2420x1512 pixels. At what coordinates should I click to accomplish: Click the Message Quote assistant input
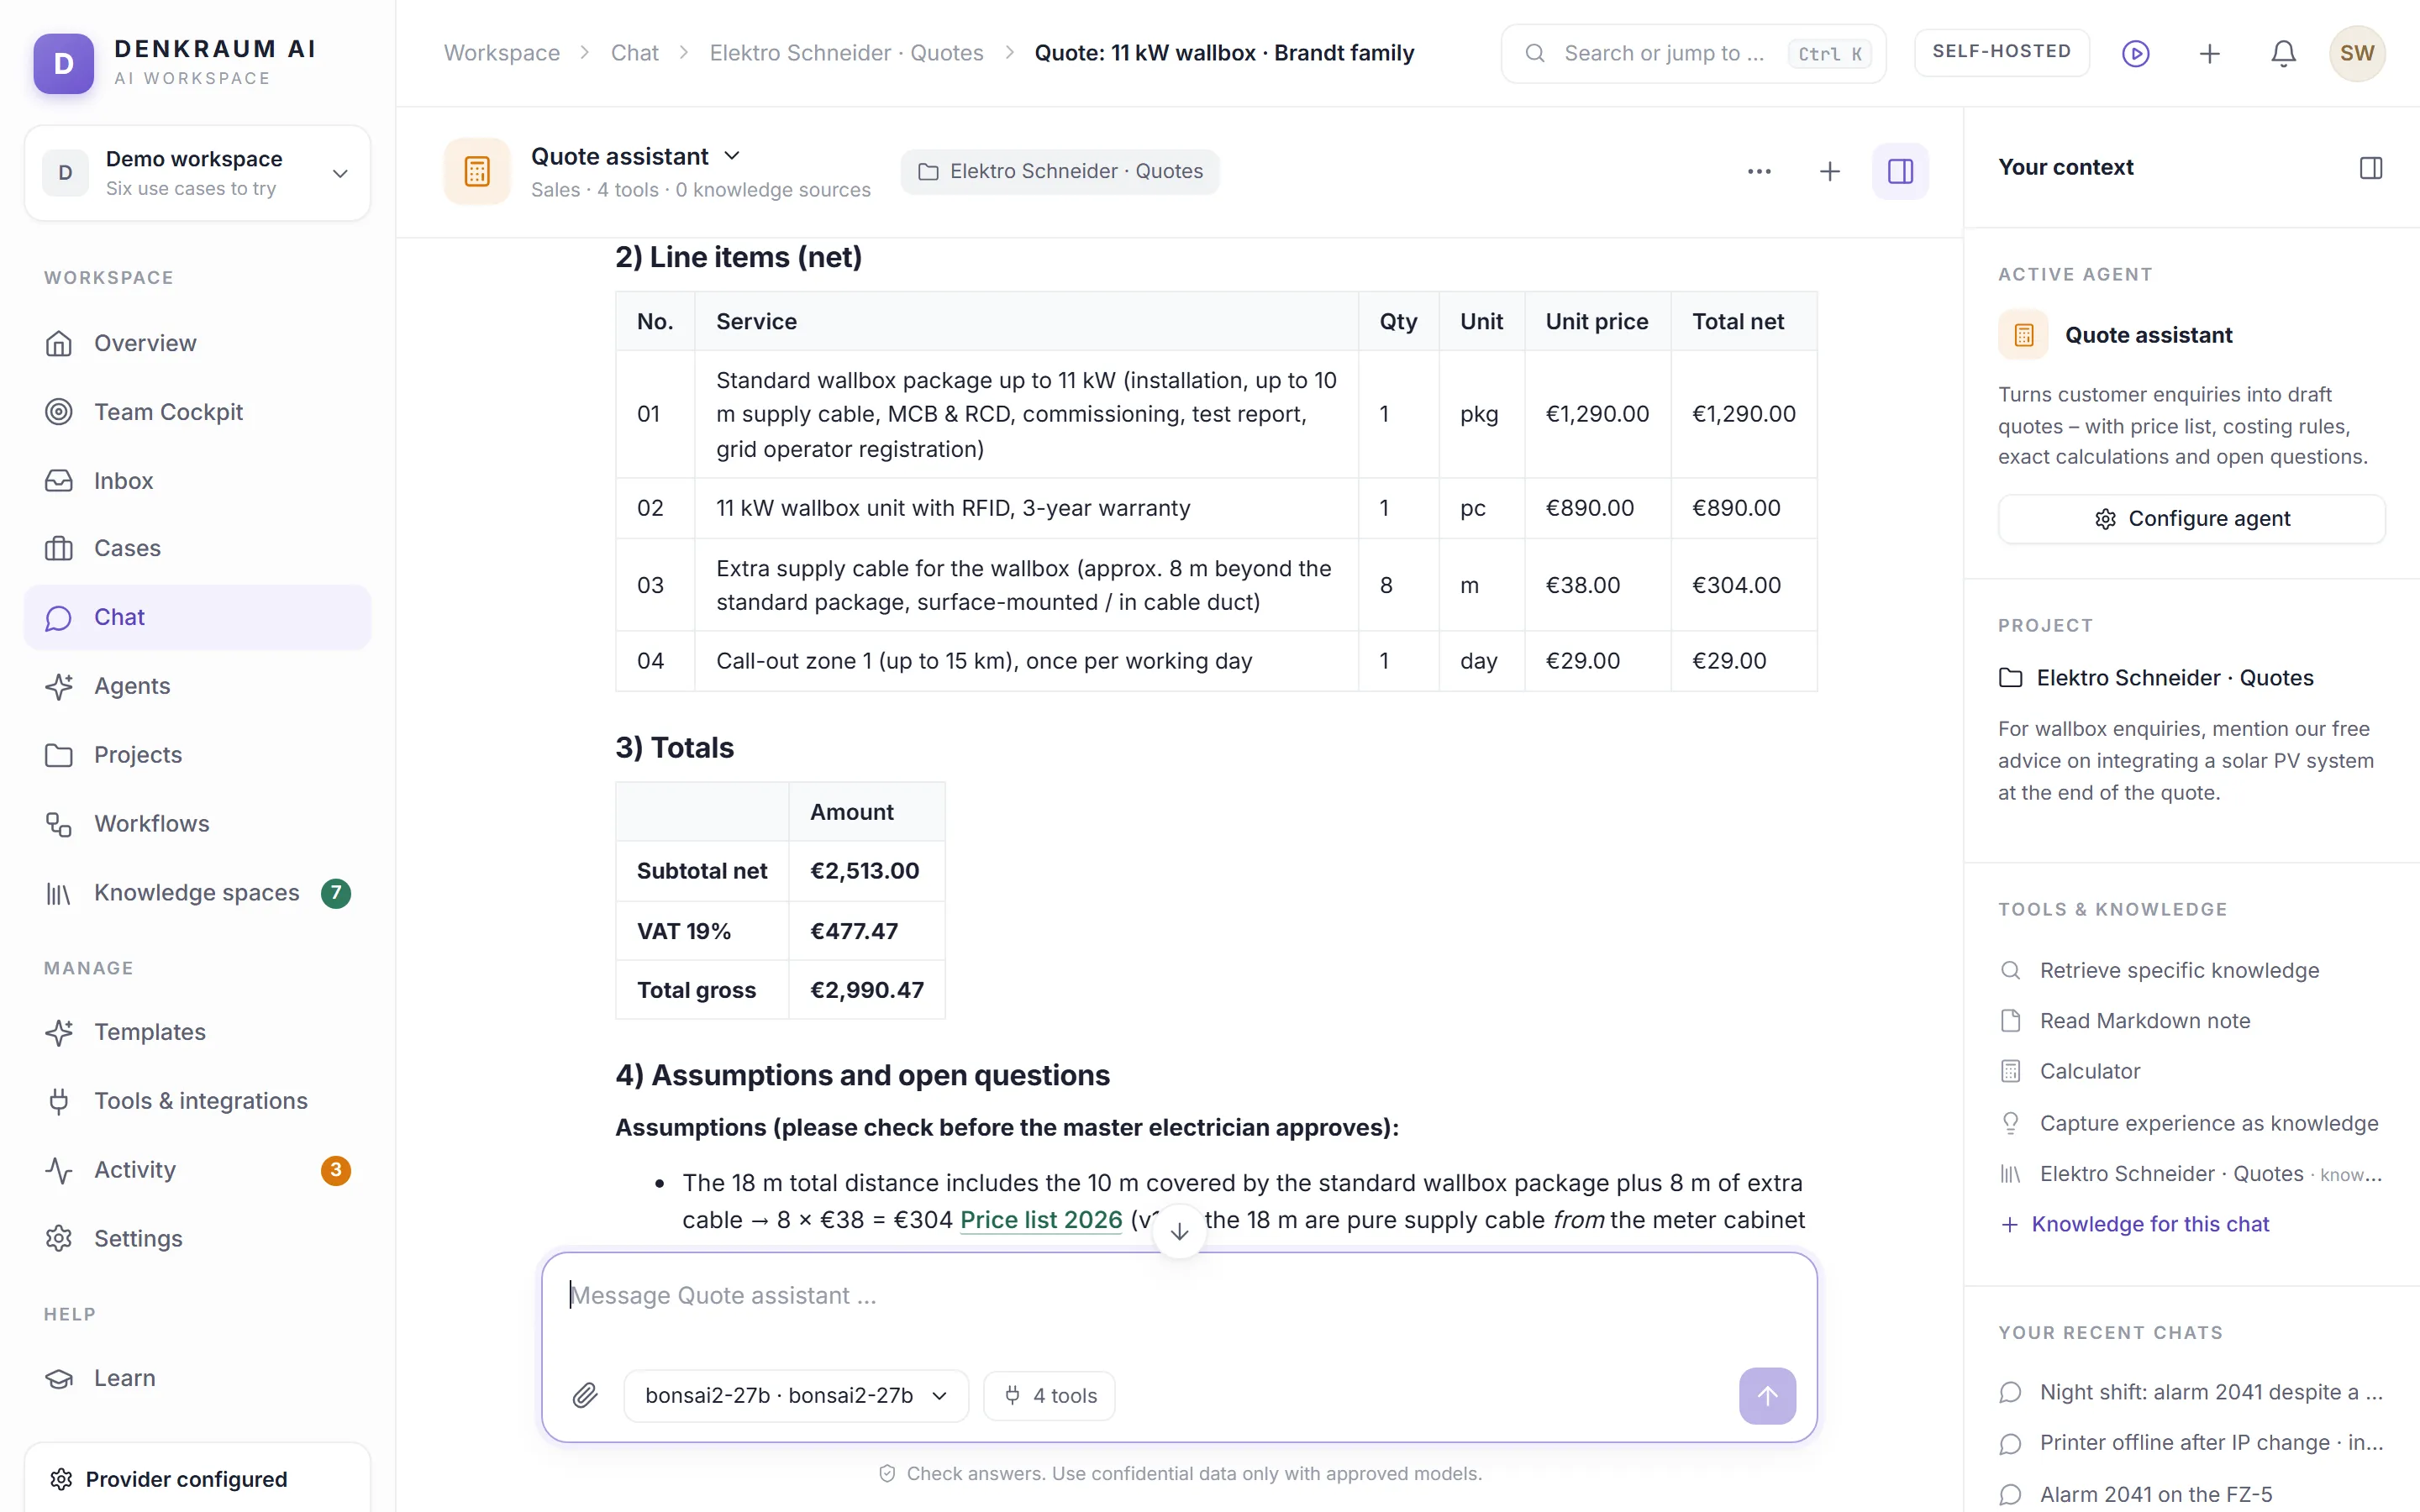[x=1179, y=1296]
